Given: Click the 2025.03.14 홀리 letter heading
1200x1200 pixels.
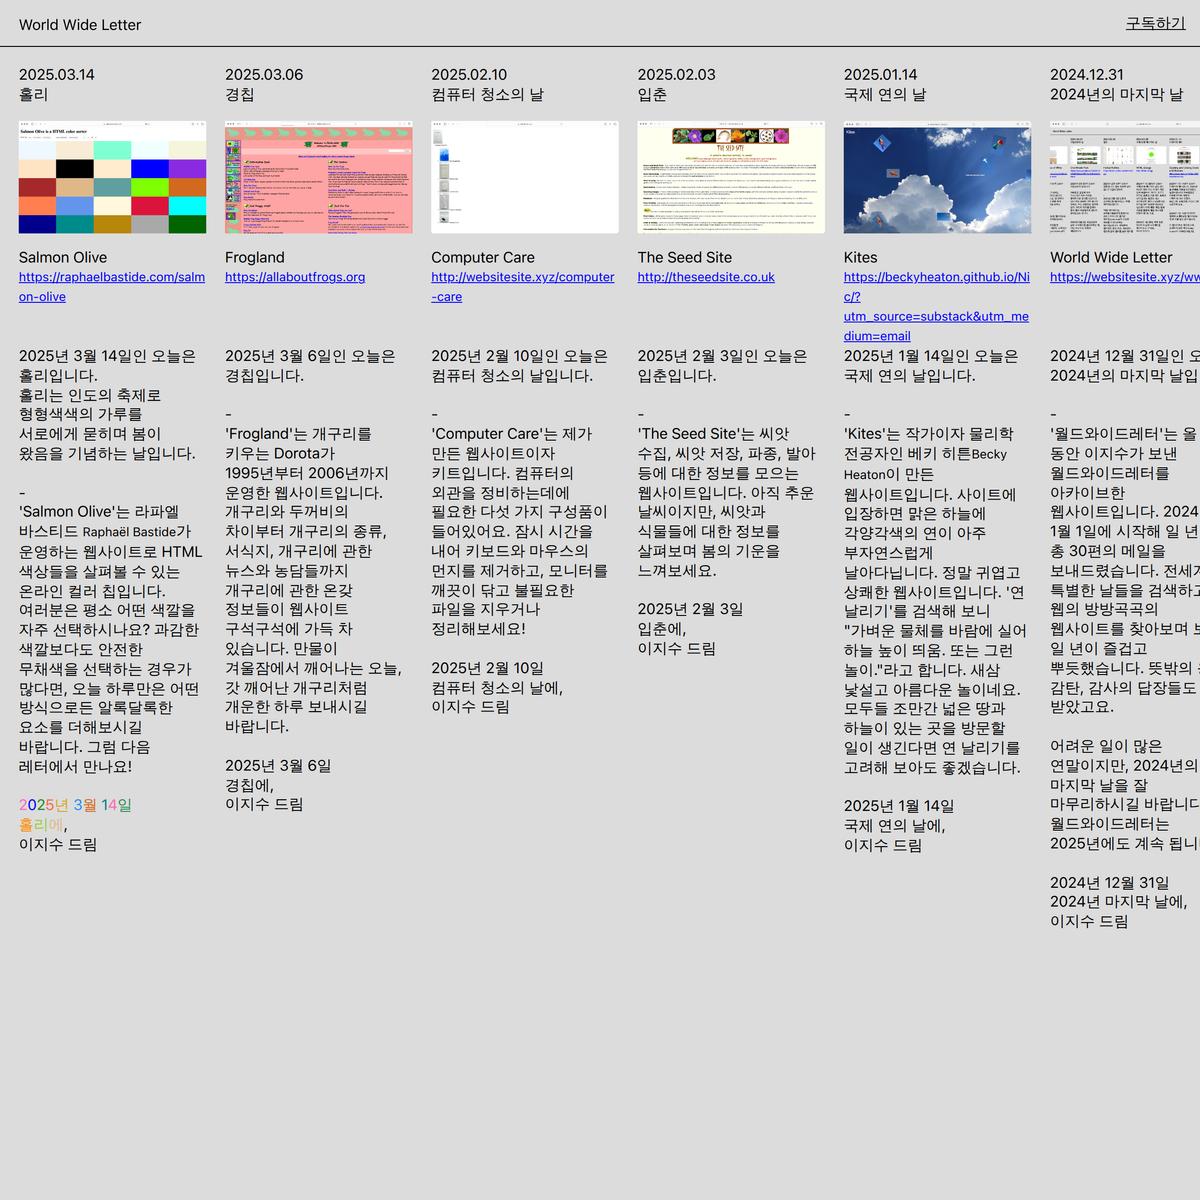Looking at the screenshot, I should [x=57, y=84].
